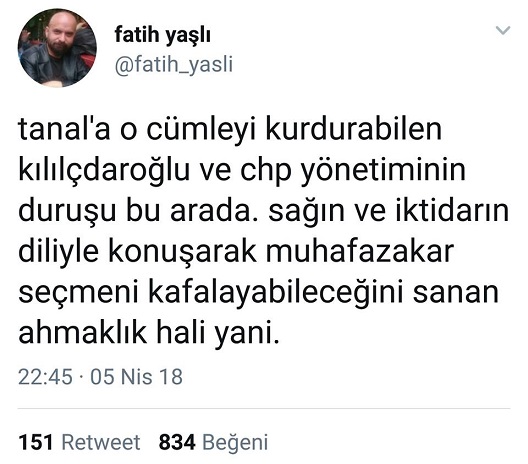Select the word ahmaklık in last line
Viewport: 528px width, 464px height.
coord(82,333)
